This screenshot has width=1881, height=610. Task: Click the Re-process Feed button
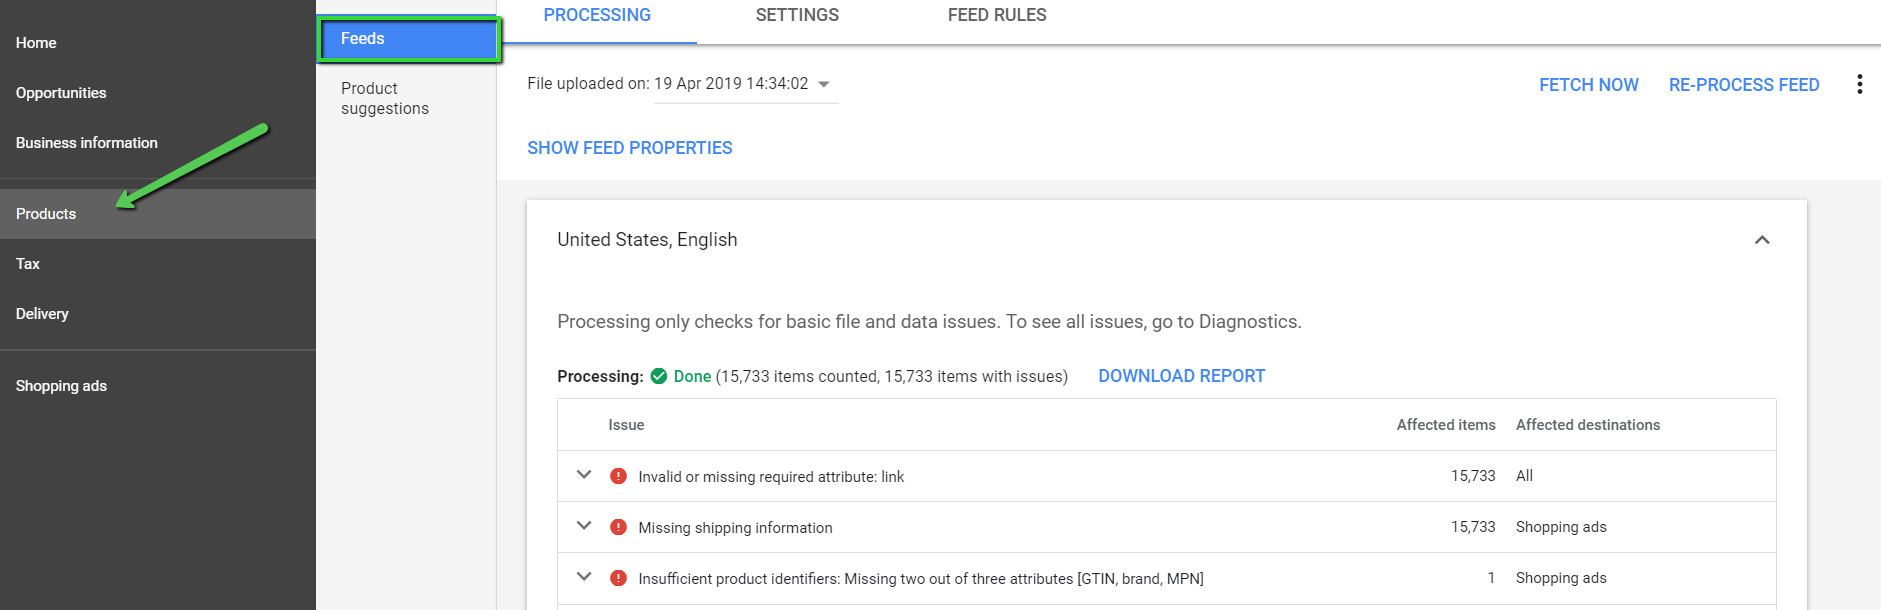(x=1743, y=85)
